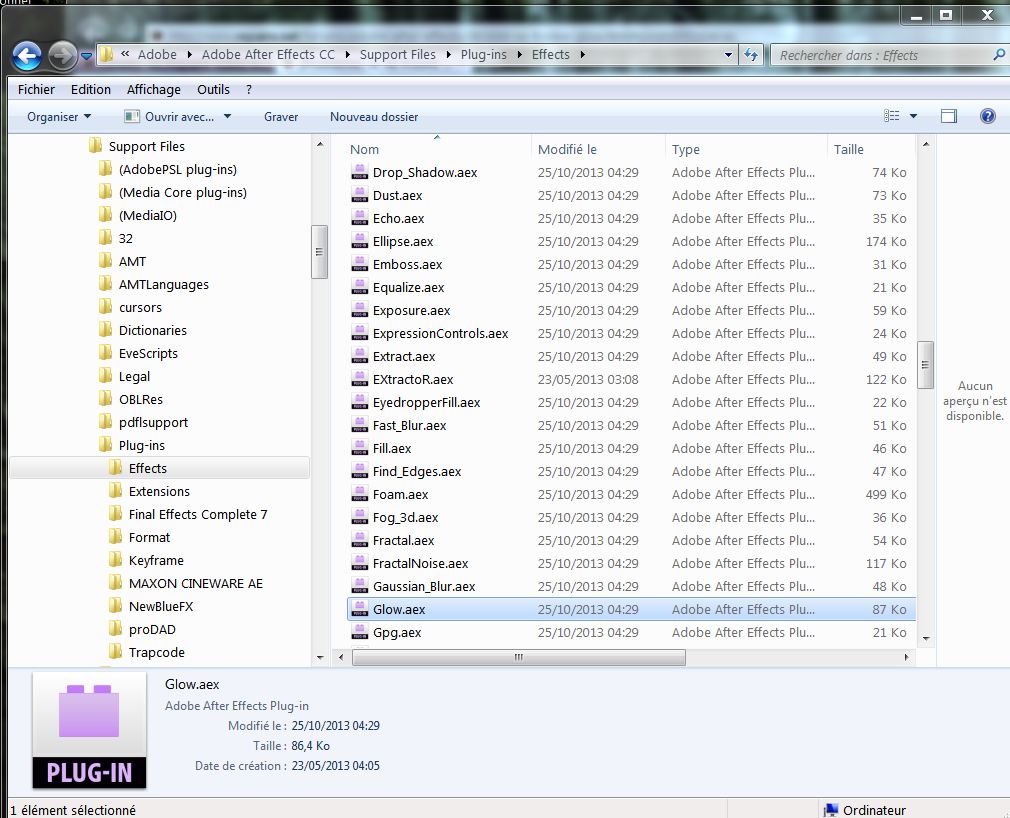Click the search field for Effects
The image size is (1010, 818).
[x=880, y=55]
